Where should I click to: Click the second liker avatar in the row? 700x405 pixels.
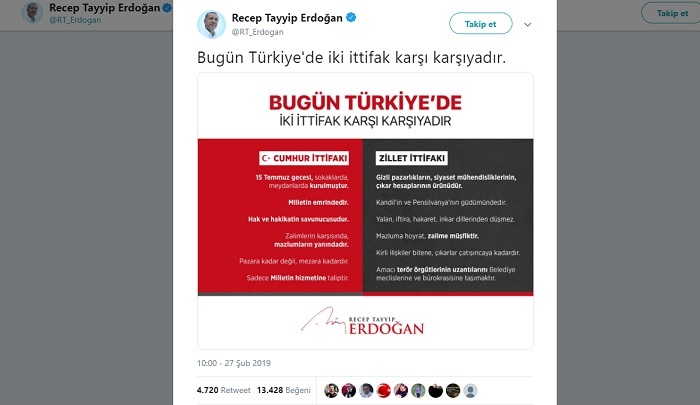349,390
